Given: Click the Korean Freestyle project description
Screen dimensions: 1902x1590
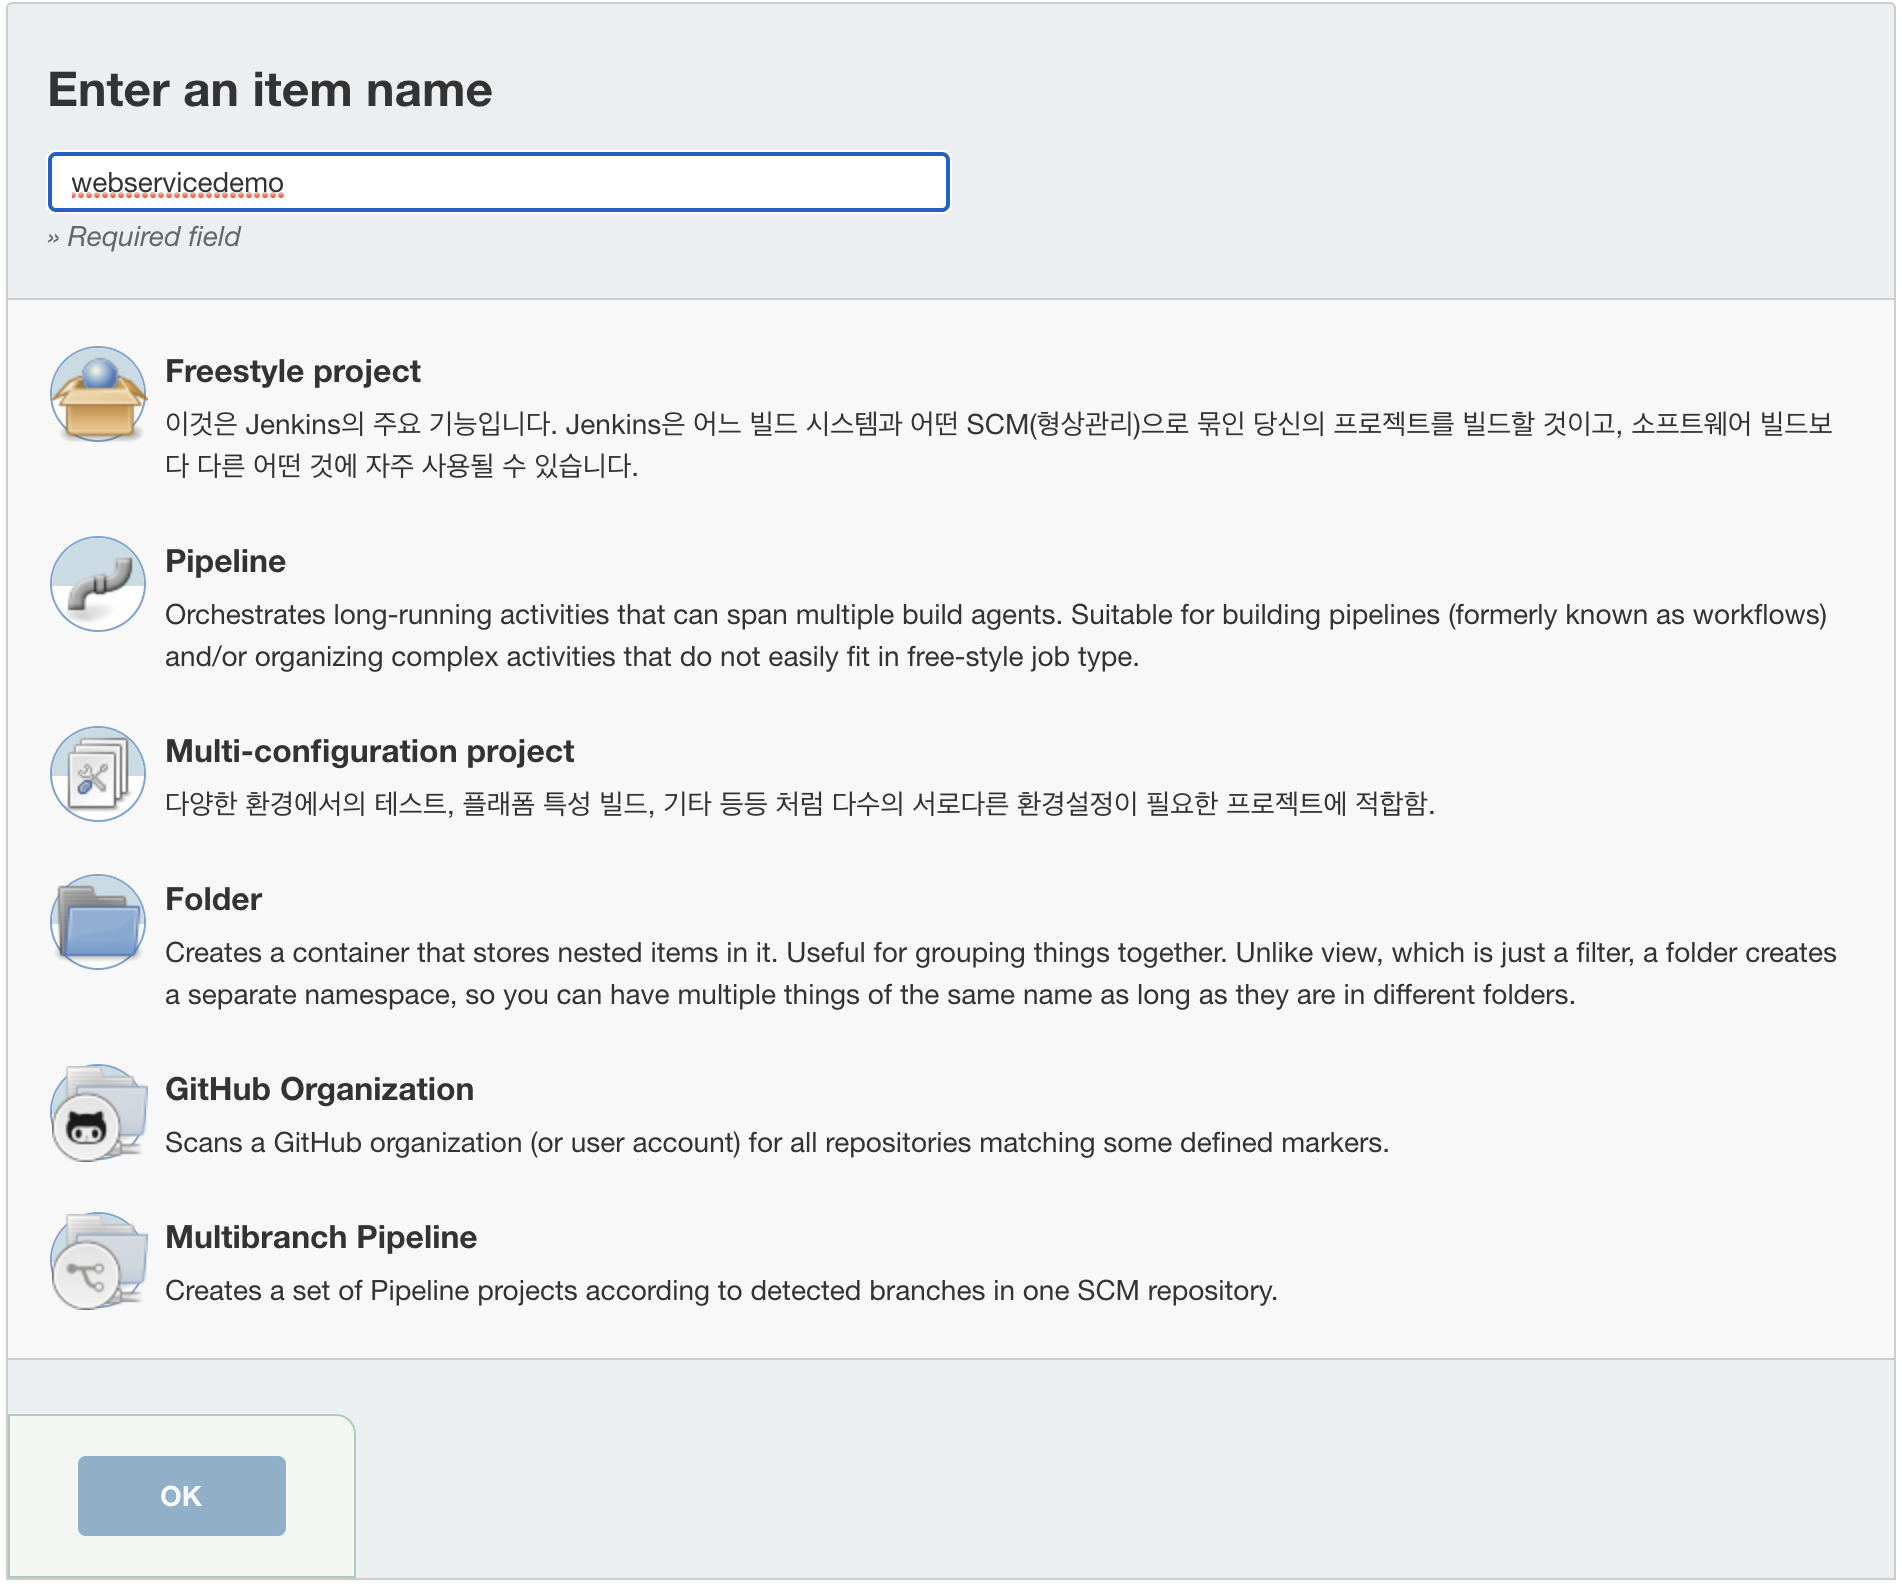Looking at the screenshot, I should point(999,445).
